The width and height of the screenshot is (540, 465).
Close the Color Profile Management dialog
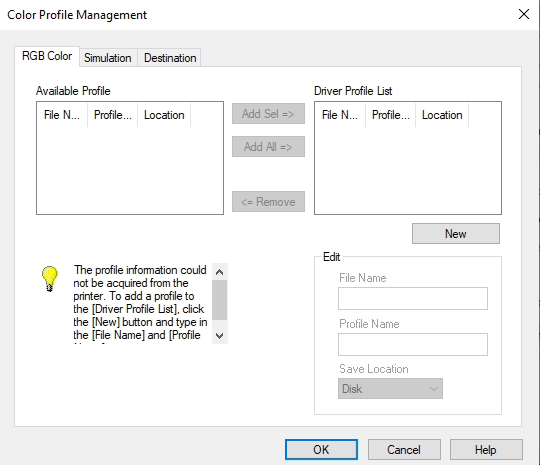tap(524, 14)
